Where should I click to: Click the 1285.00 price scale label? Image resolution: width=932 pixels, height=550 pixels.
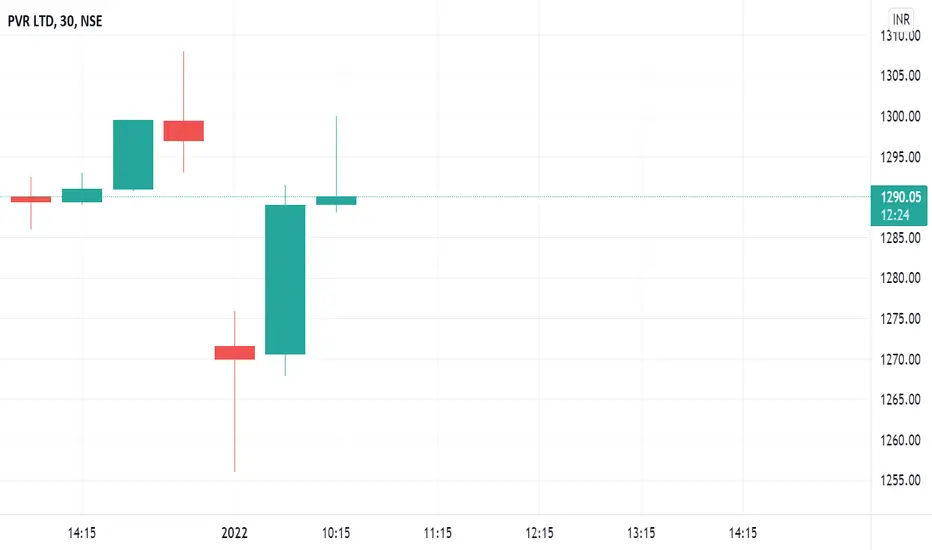(900, 238)
